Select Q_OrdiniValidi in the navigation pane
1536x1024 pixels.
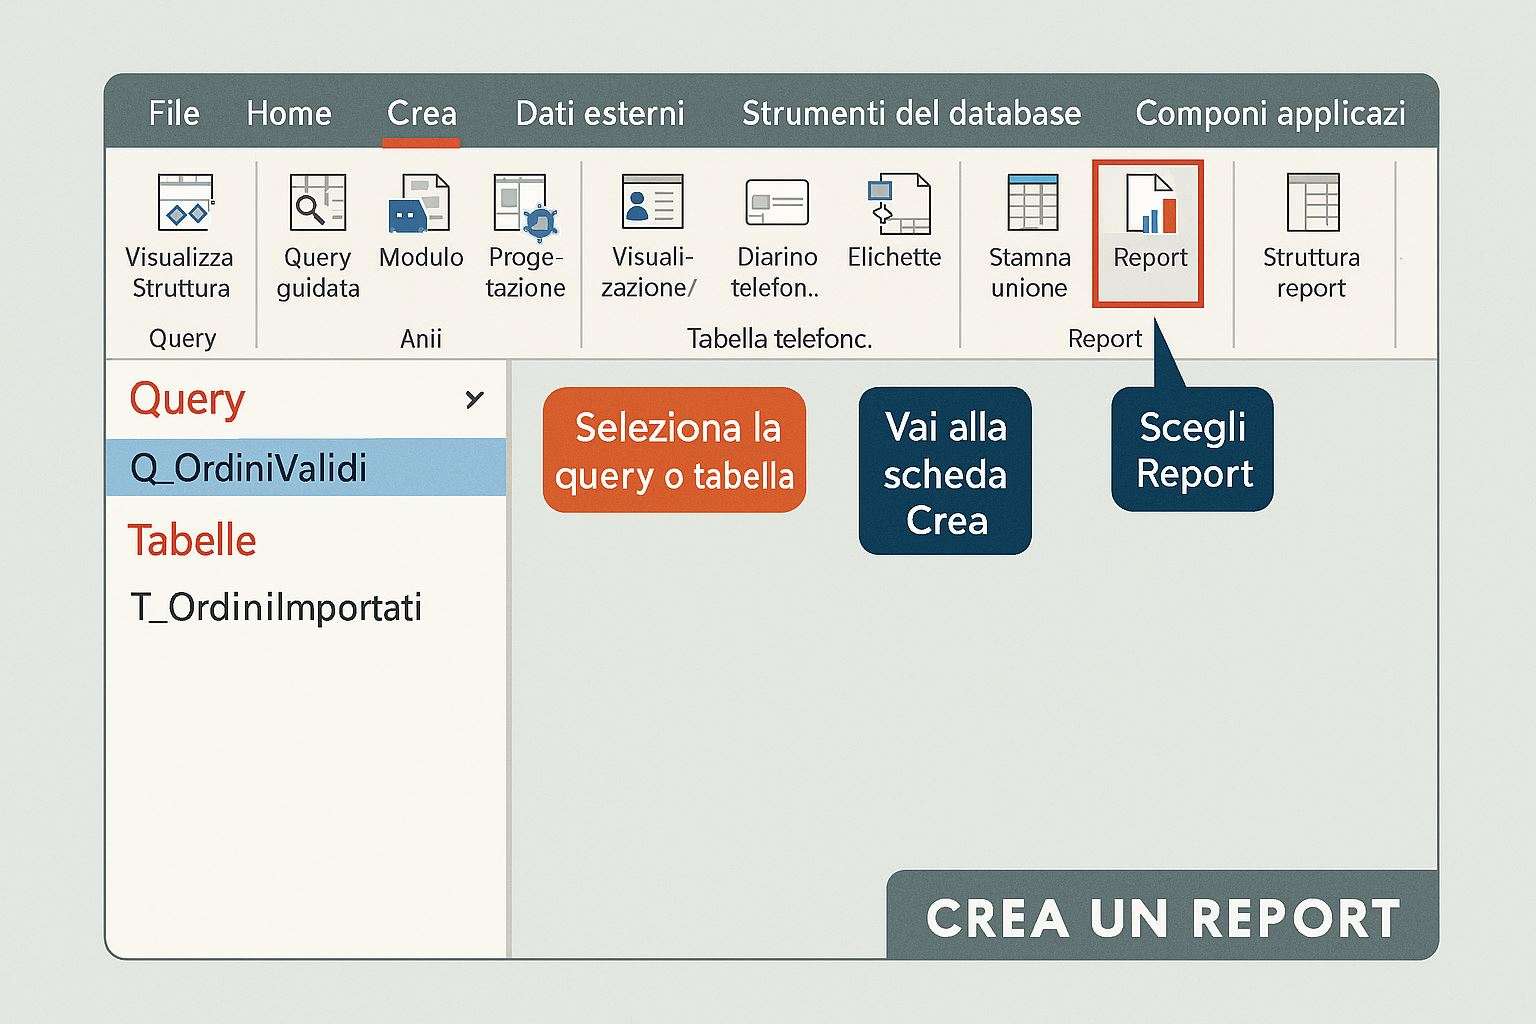[249, 468]
